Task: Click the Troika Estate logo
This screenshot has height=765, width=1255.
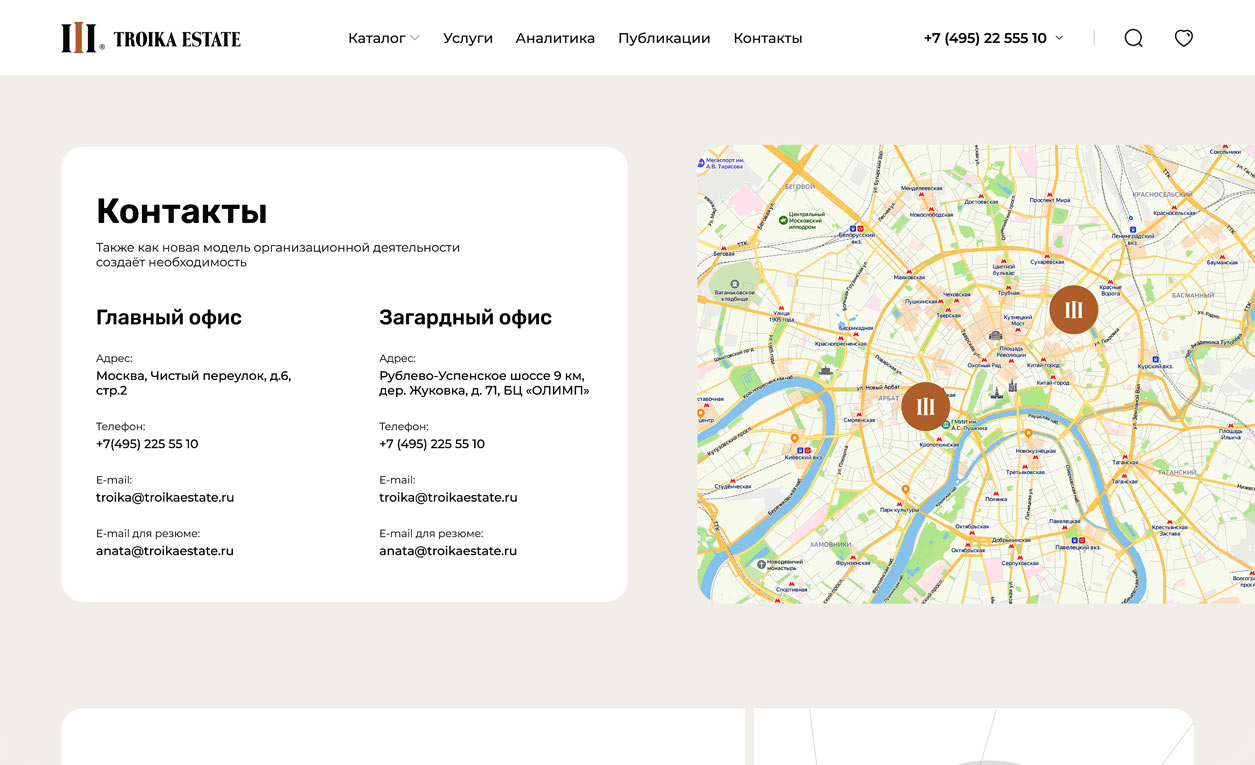Action: 151,38
